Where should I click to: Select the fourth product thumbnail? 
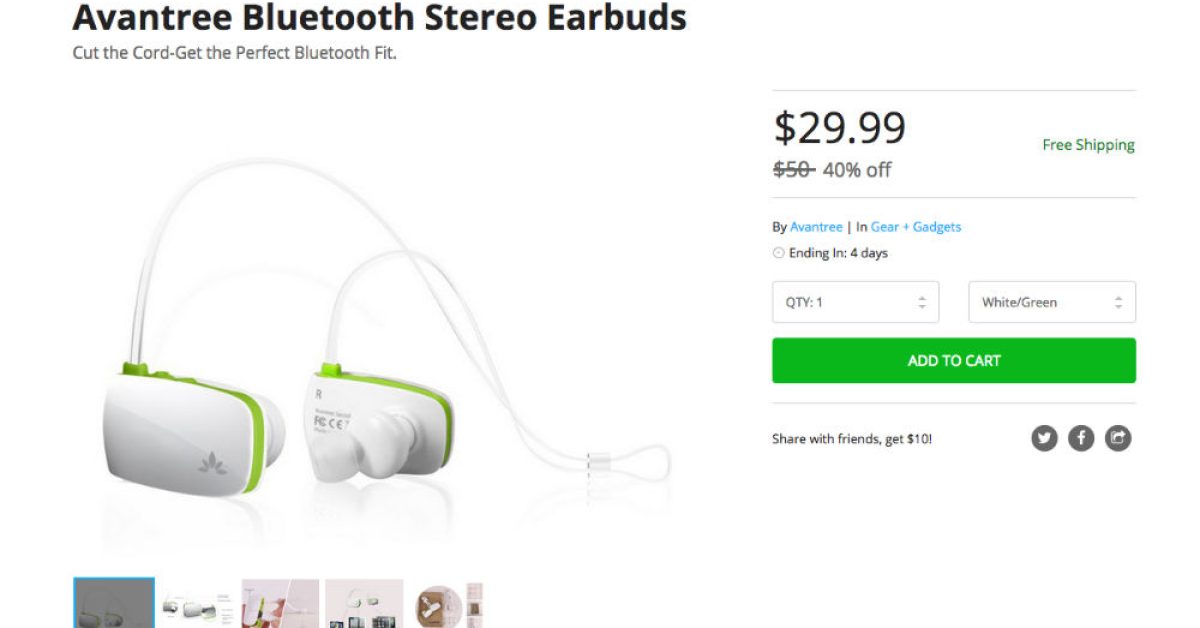[364, 604]
